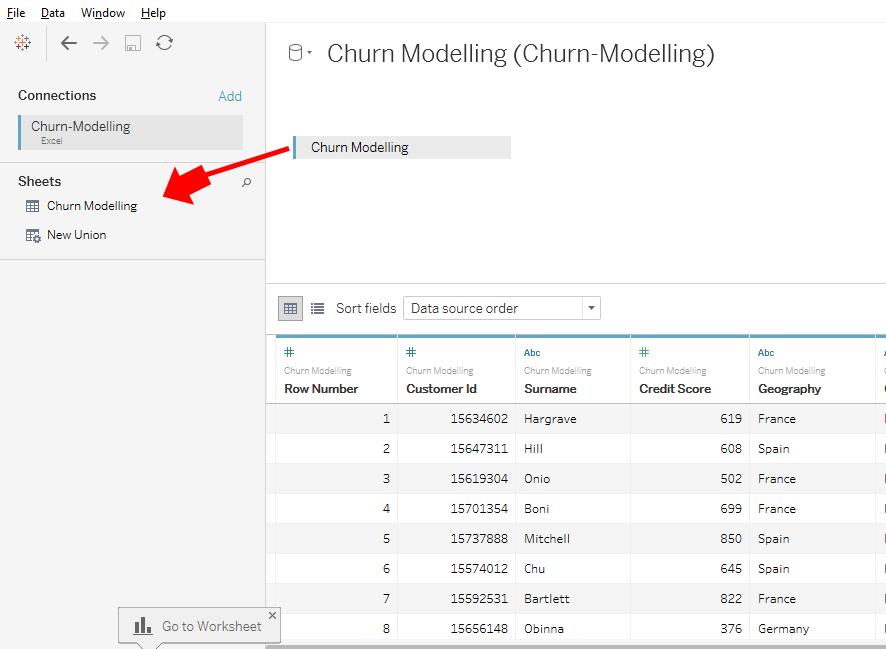Close the Go to Worksheet tooltip
The image size is (886, 649).
(x=272, y=615)
